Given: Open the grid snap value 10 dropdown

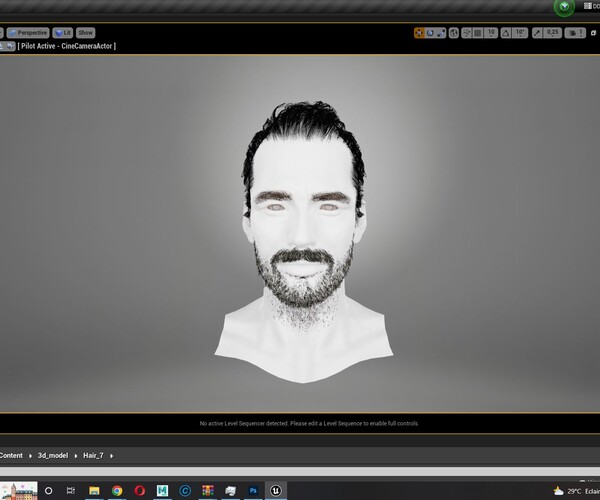Looking at the screenshot, I should pos(491,33).
